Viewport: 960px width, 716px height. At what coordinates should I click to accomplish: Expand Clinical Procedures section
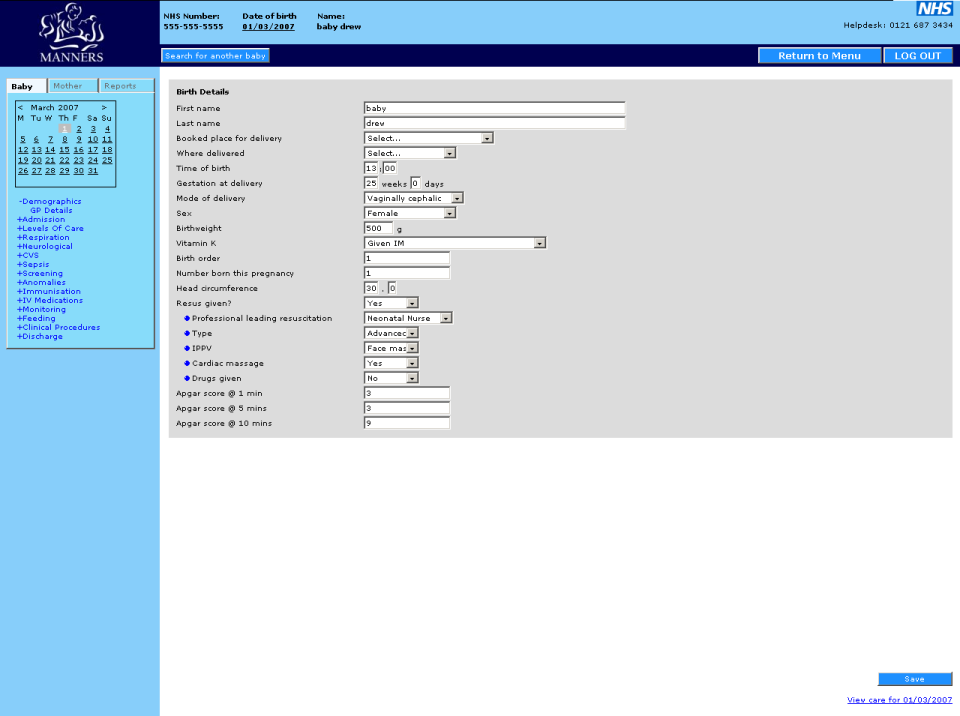[x=58, y=328]
